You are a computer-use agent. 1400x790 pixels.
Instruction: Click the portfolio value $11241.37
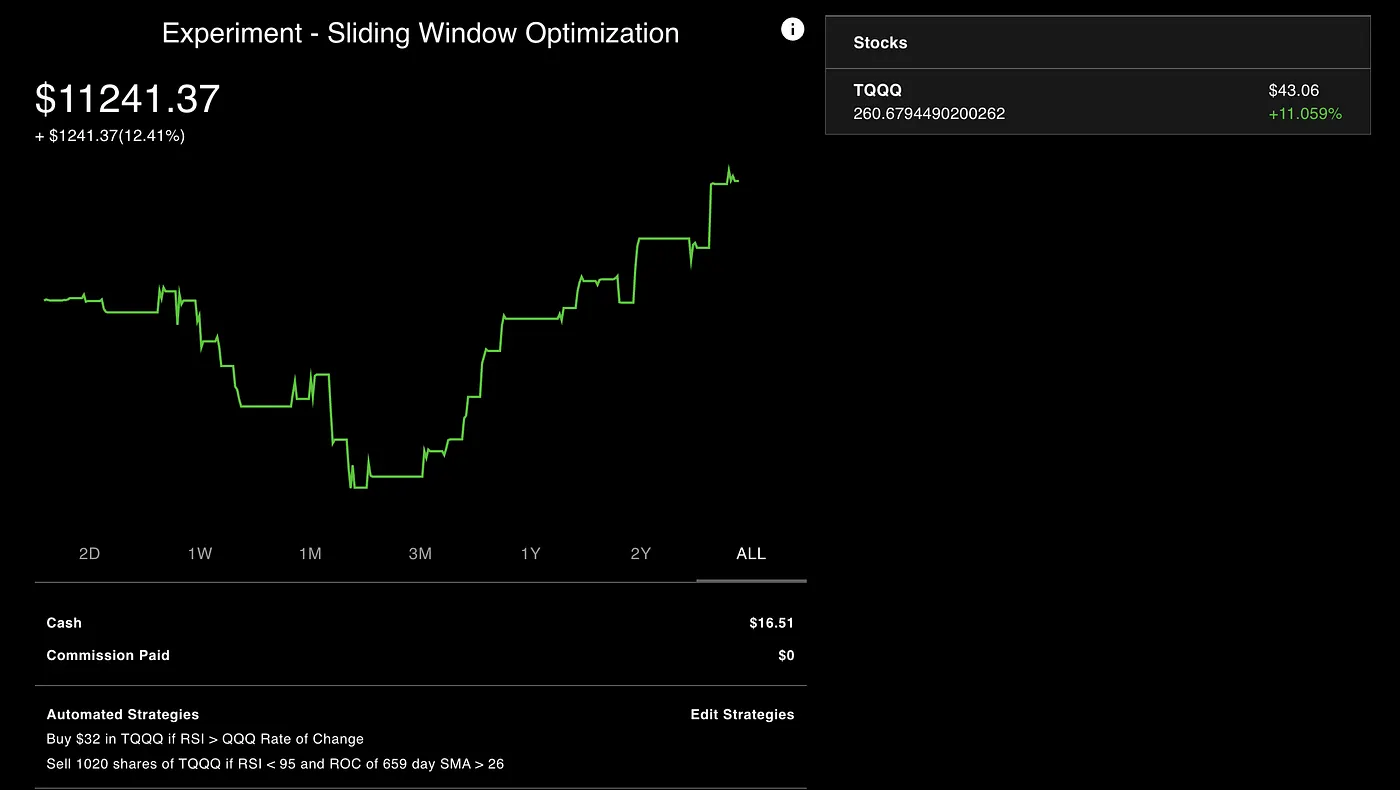[x=127, y=99]
